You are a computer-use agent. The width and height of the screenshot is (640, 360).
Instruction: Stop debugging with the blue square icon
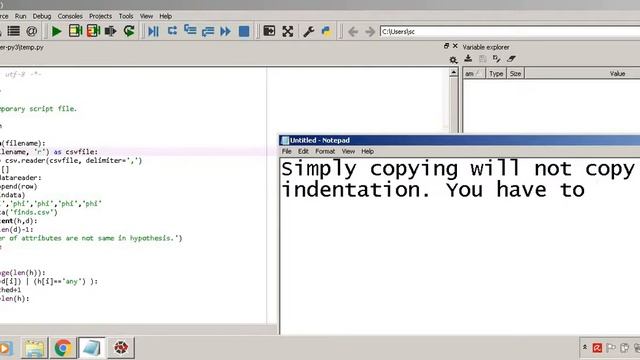coord(244,31)
